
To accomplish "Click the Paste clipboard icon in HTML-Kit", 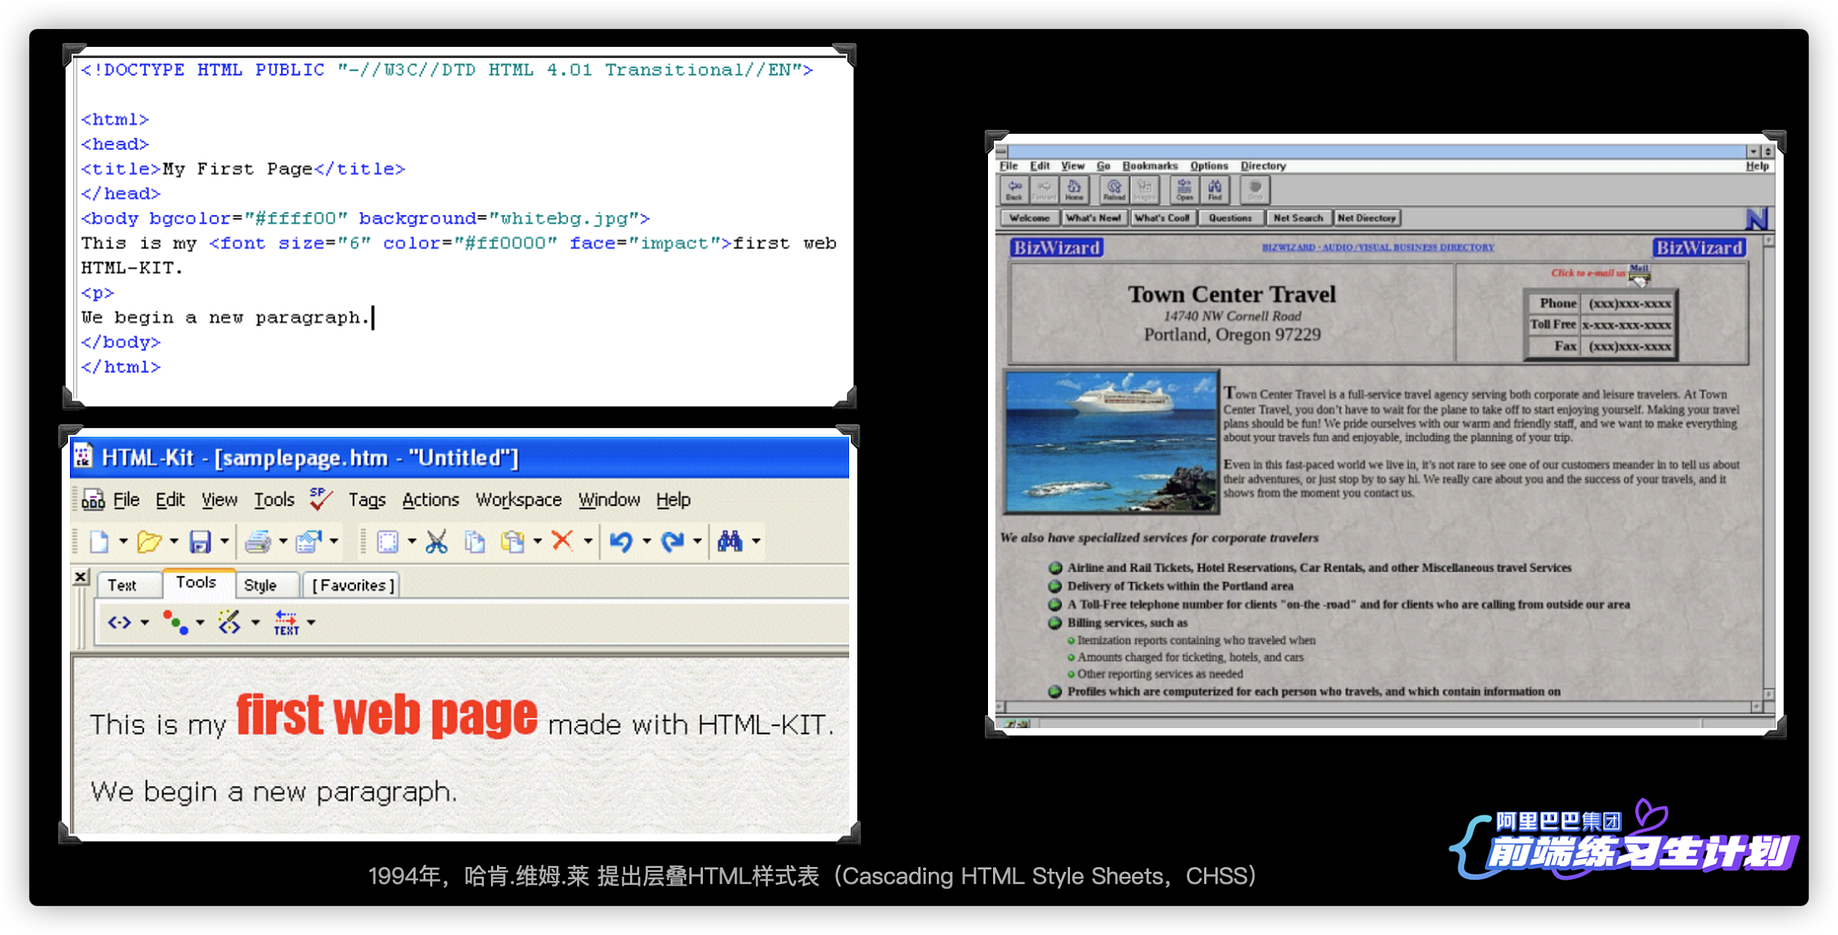I will [513, 542].
